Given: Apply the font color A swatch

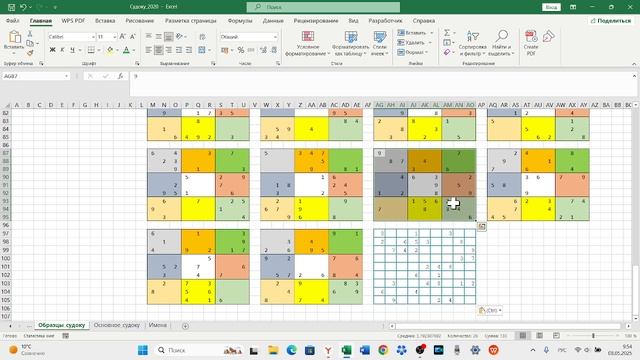Looking at the screenshot, I should pos(127,50).
